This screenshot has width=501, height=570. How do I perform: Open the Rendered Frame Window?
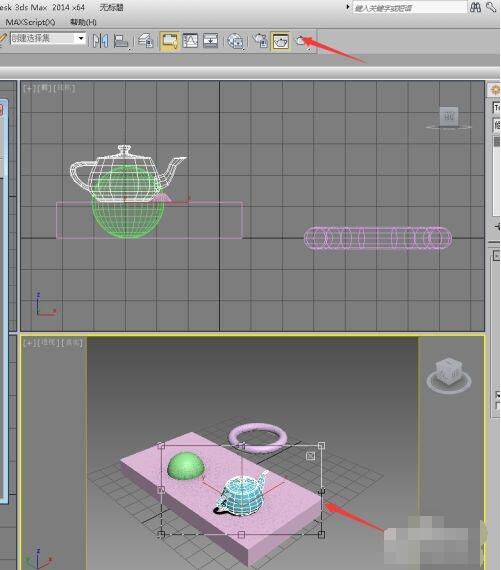click(280, 41)
